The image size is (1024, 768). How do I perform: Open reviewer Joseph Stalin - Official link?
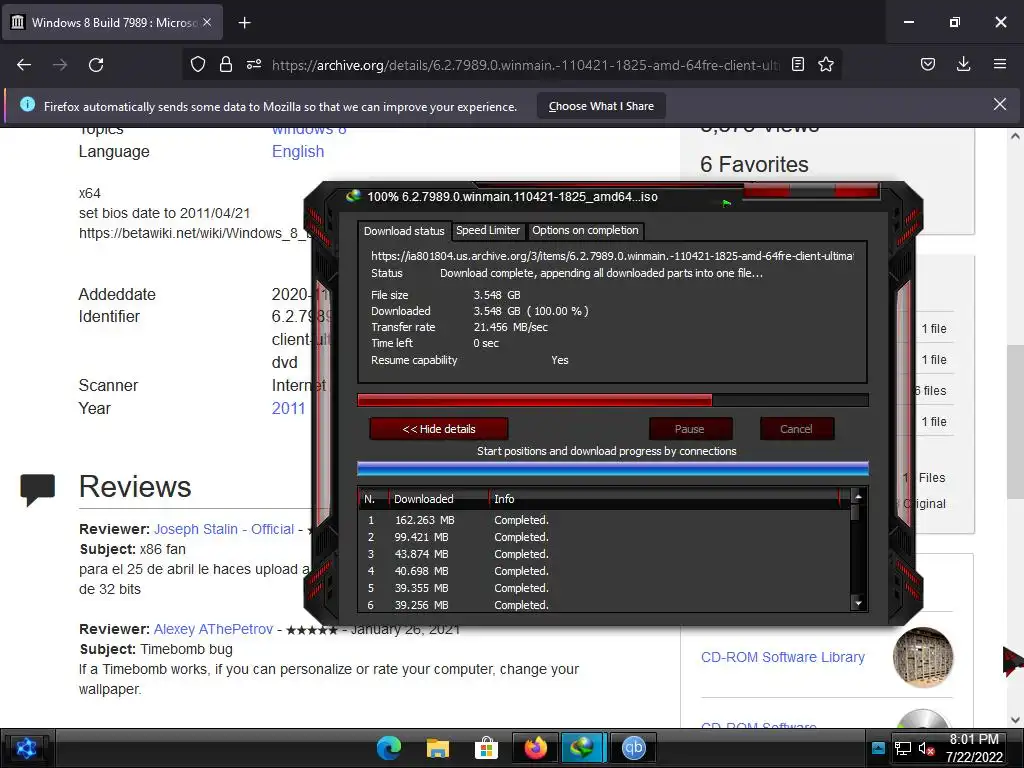(x=224, y=529)
